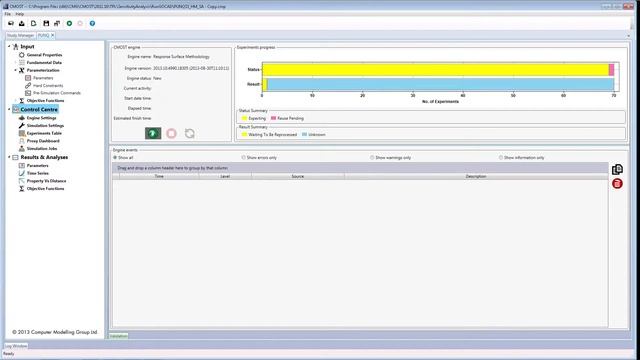The image size is (640, 360).
Task: Expand Input's Objective Functions node
Action: click(x=16, y=100)
